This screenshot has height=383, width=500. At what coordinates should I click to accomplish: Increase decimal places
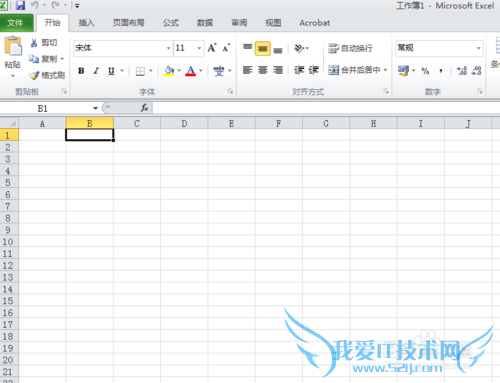(462, 71)
